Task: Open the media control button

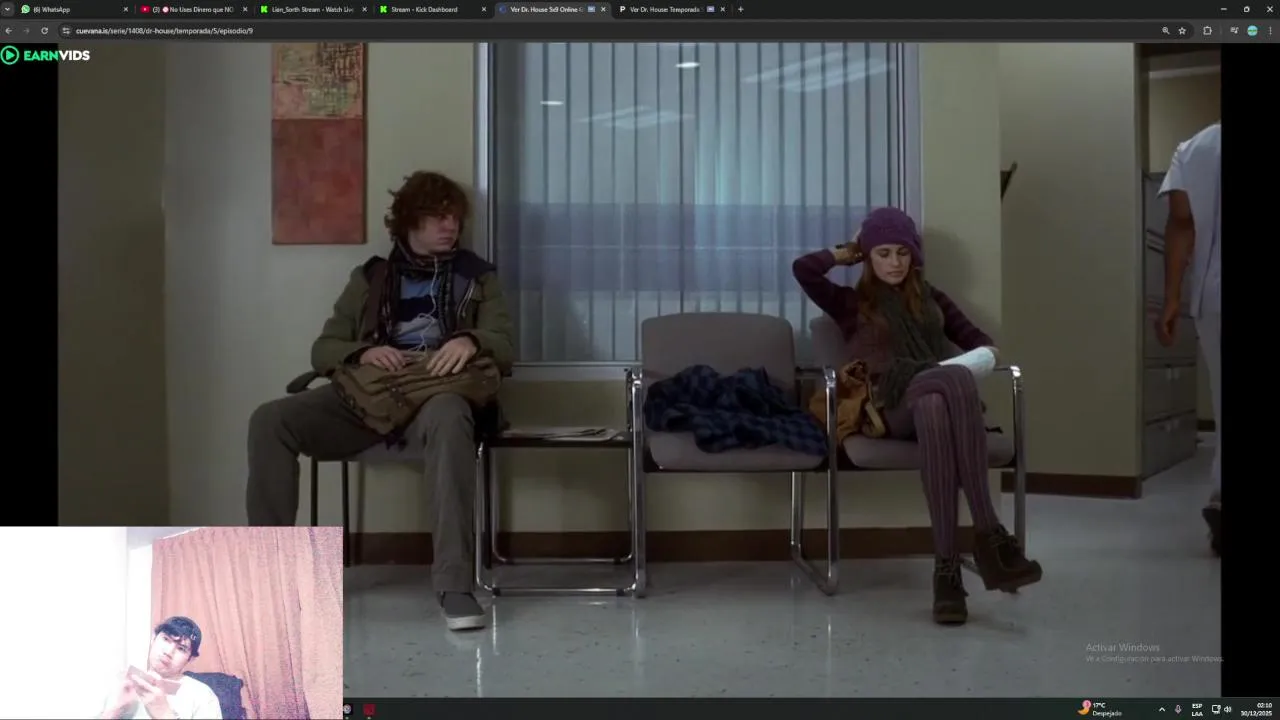Action: 1234,31
